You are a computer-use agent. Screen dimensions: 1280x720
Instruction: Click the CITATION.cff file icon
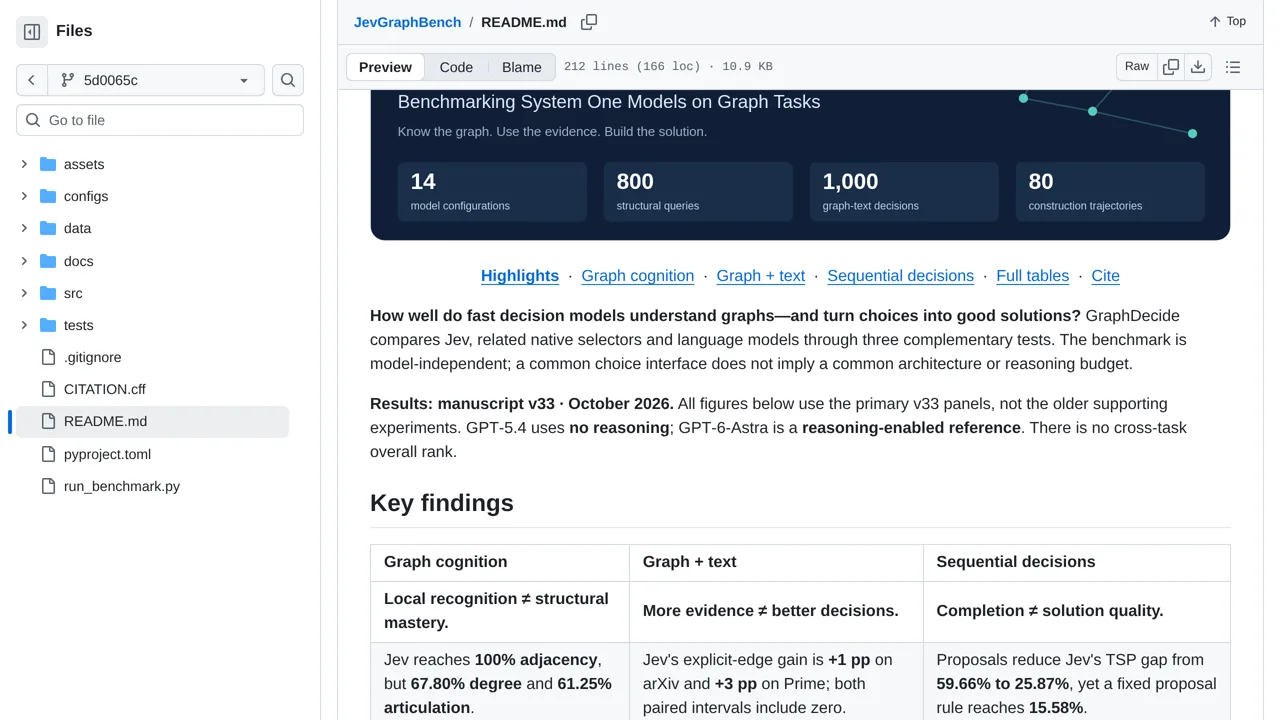click(x=48, y=390)
